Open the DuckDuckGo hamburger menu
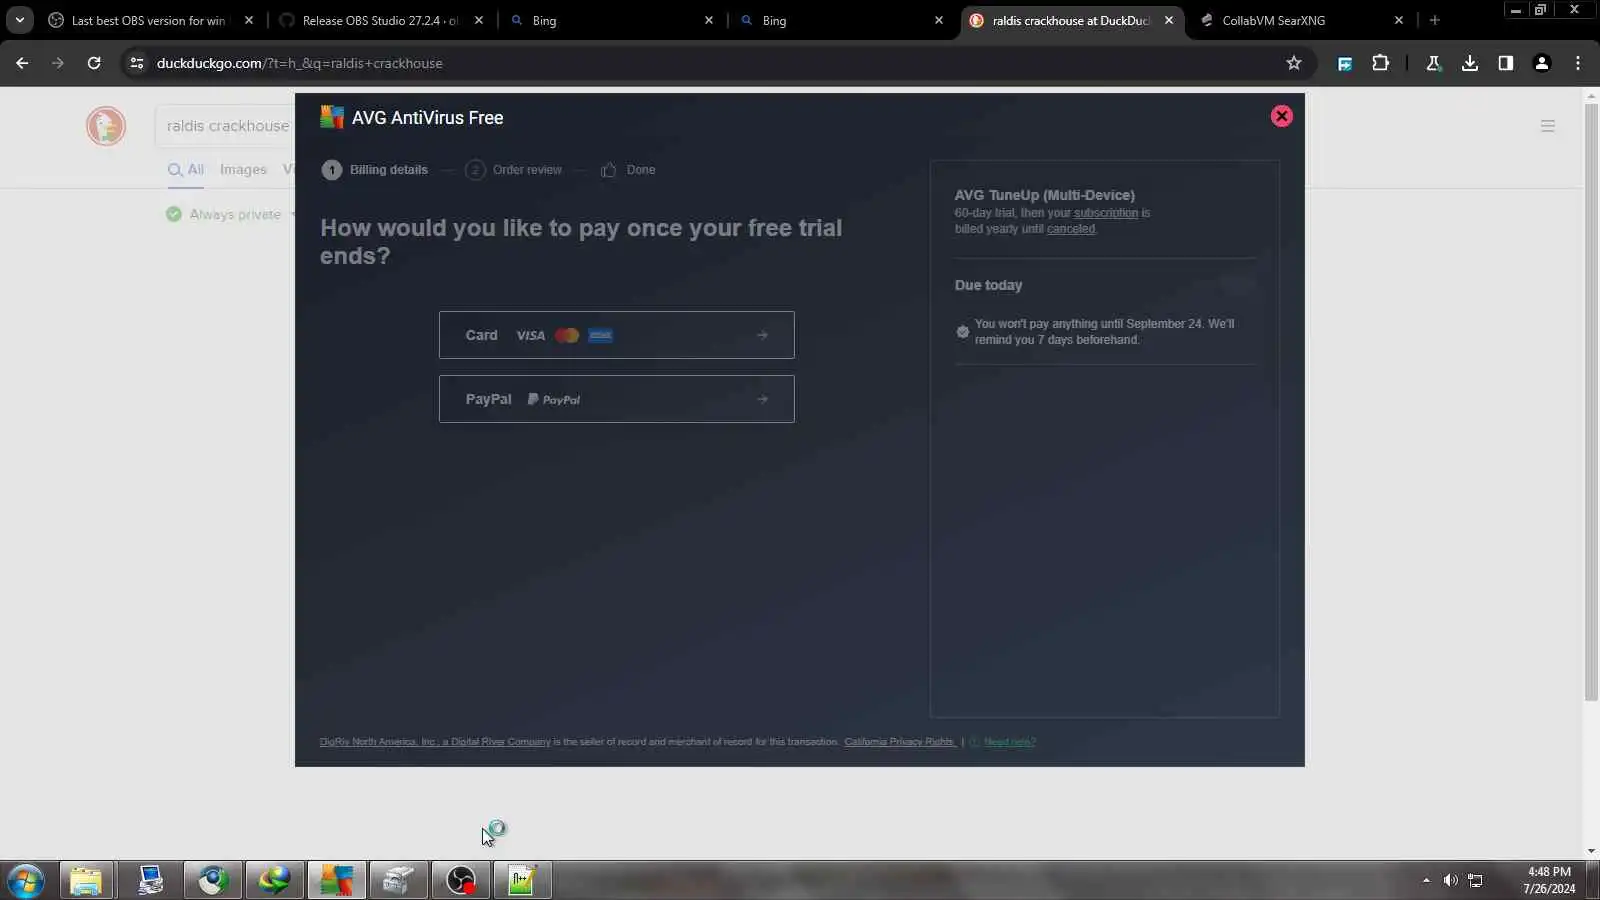Screen dimensions: 1600x900 point(1548,126)
